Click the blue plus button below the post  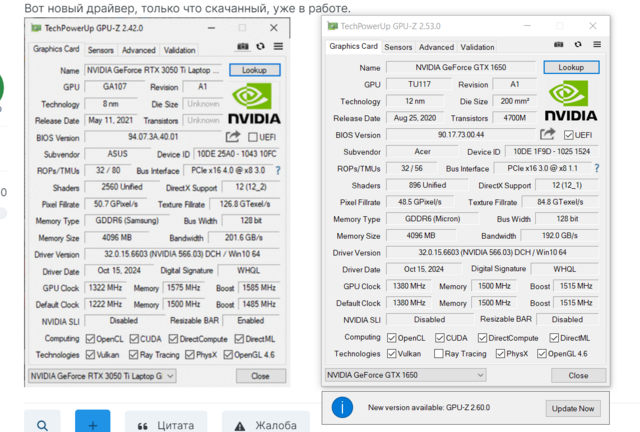tap(92, 426)
